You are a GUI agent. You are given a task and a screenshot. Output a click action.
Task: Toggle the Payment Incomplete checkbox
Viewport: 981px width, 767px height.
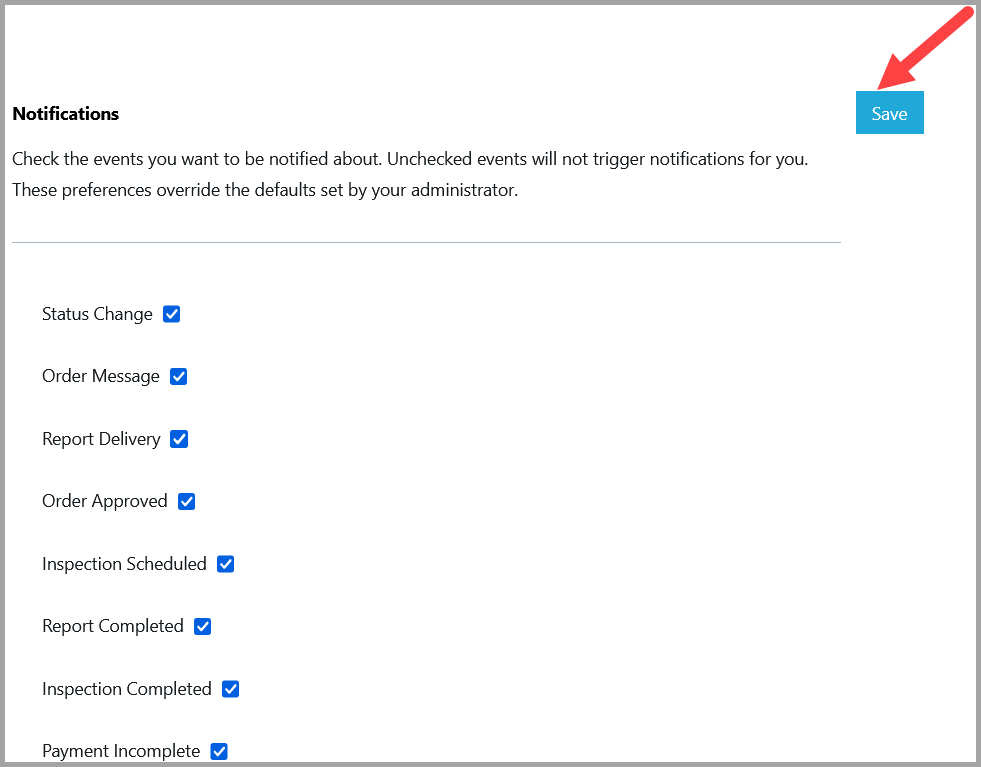(x=219, y=751)
